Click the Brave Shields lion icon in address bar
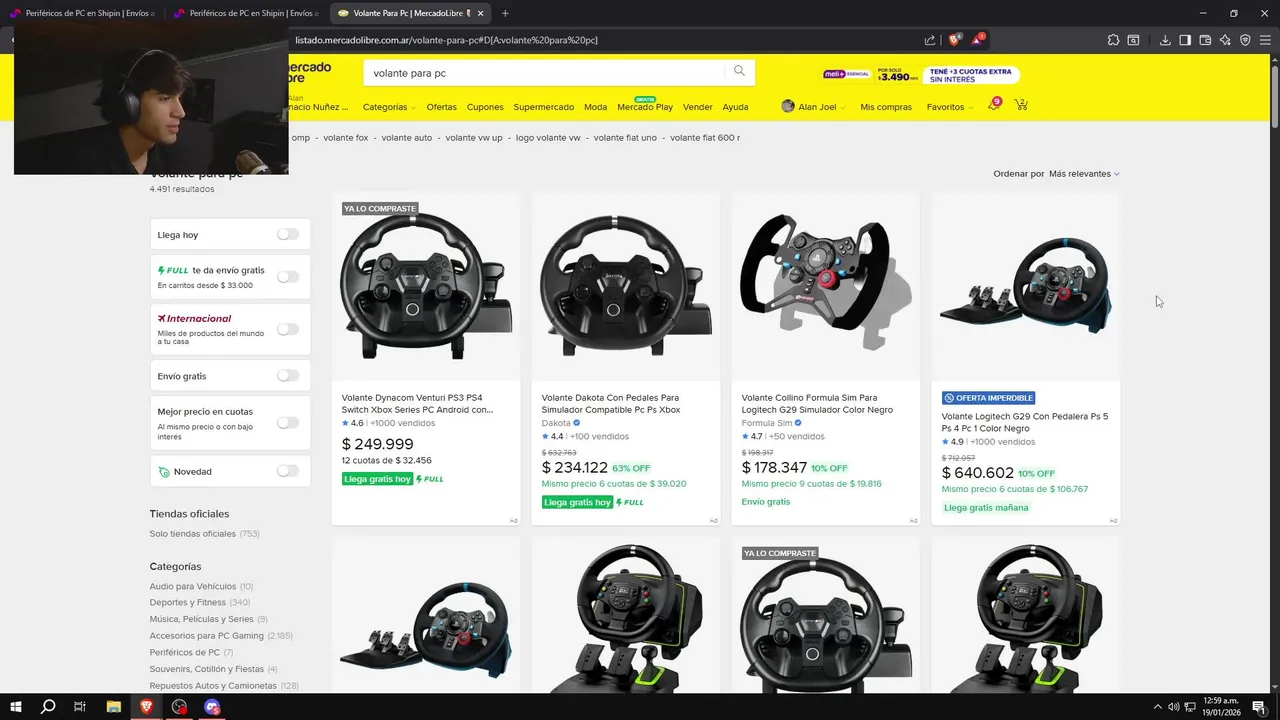This screenshot has height=720, width=1280. click(955, 40)
